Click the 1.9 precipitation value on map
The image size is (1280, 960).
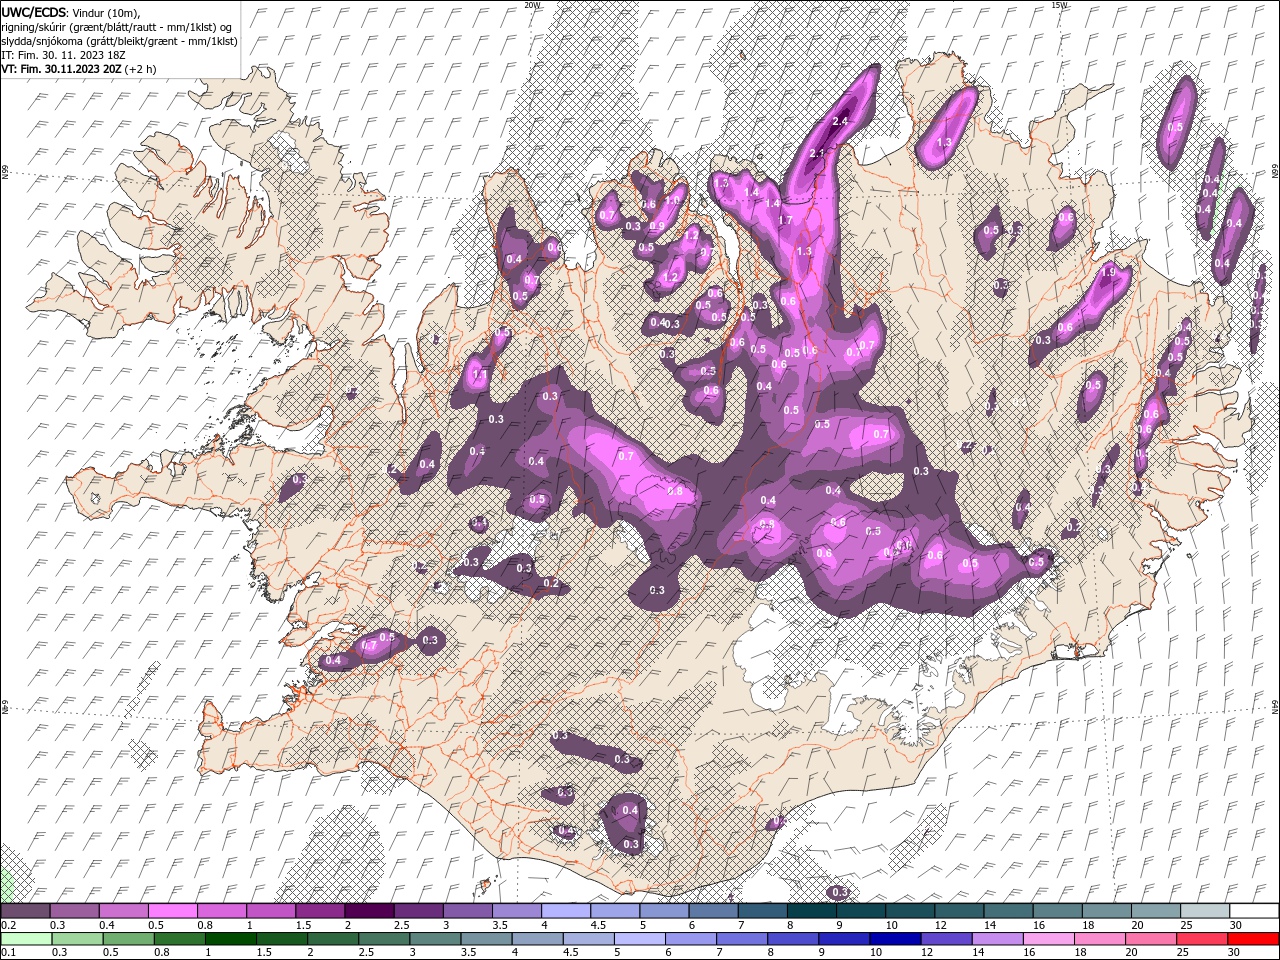point(1108,272)
